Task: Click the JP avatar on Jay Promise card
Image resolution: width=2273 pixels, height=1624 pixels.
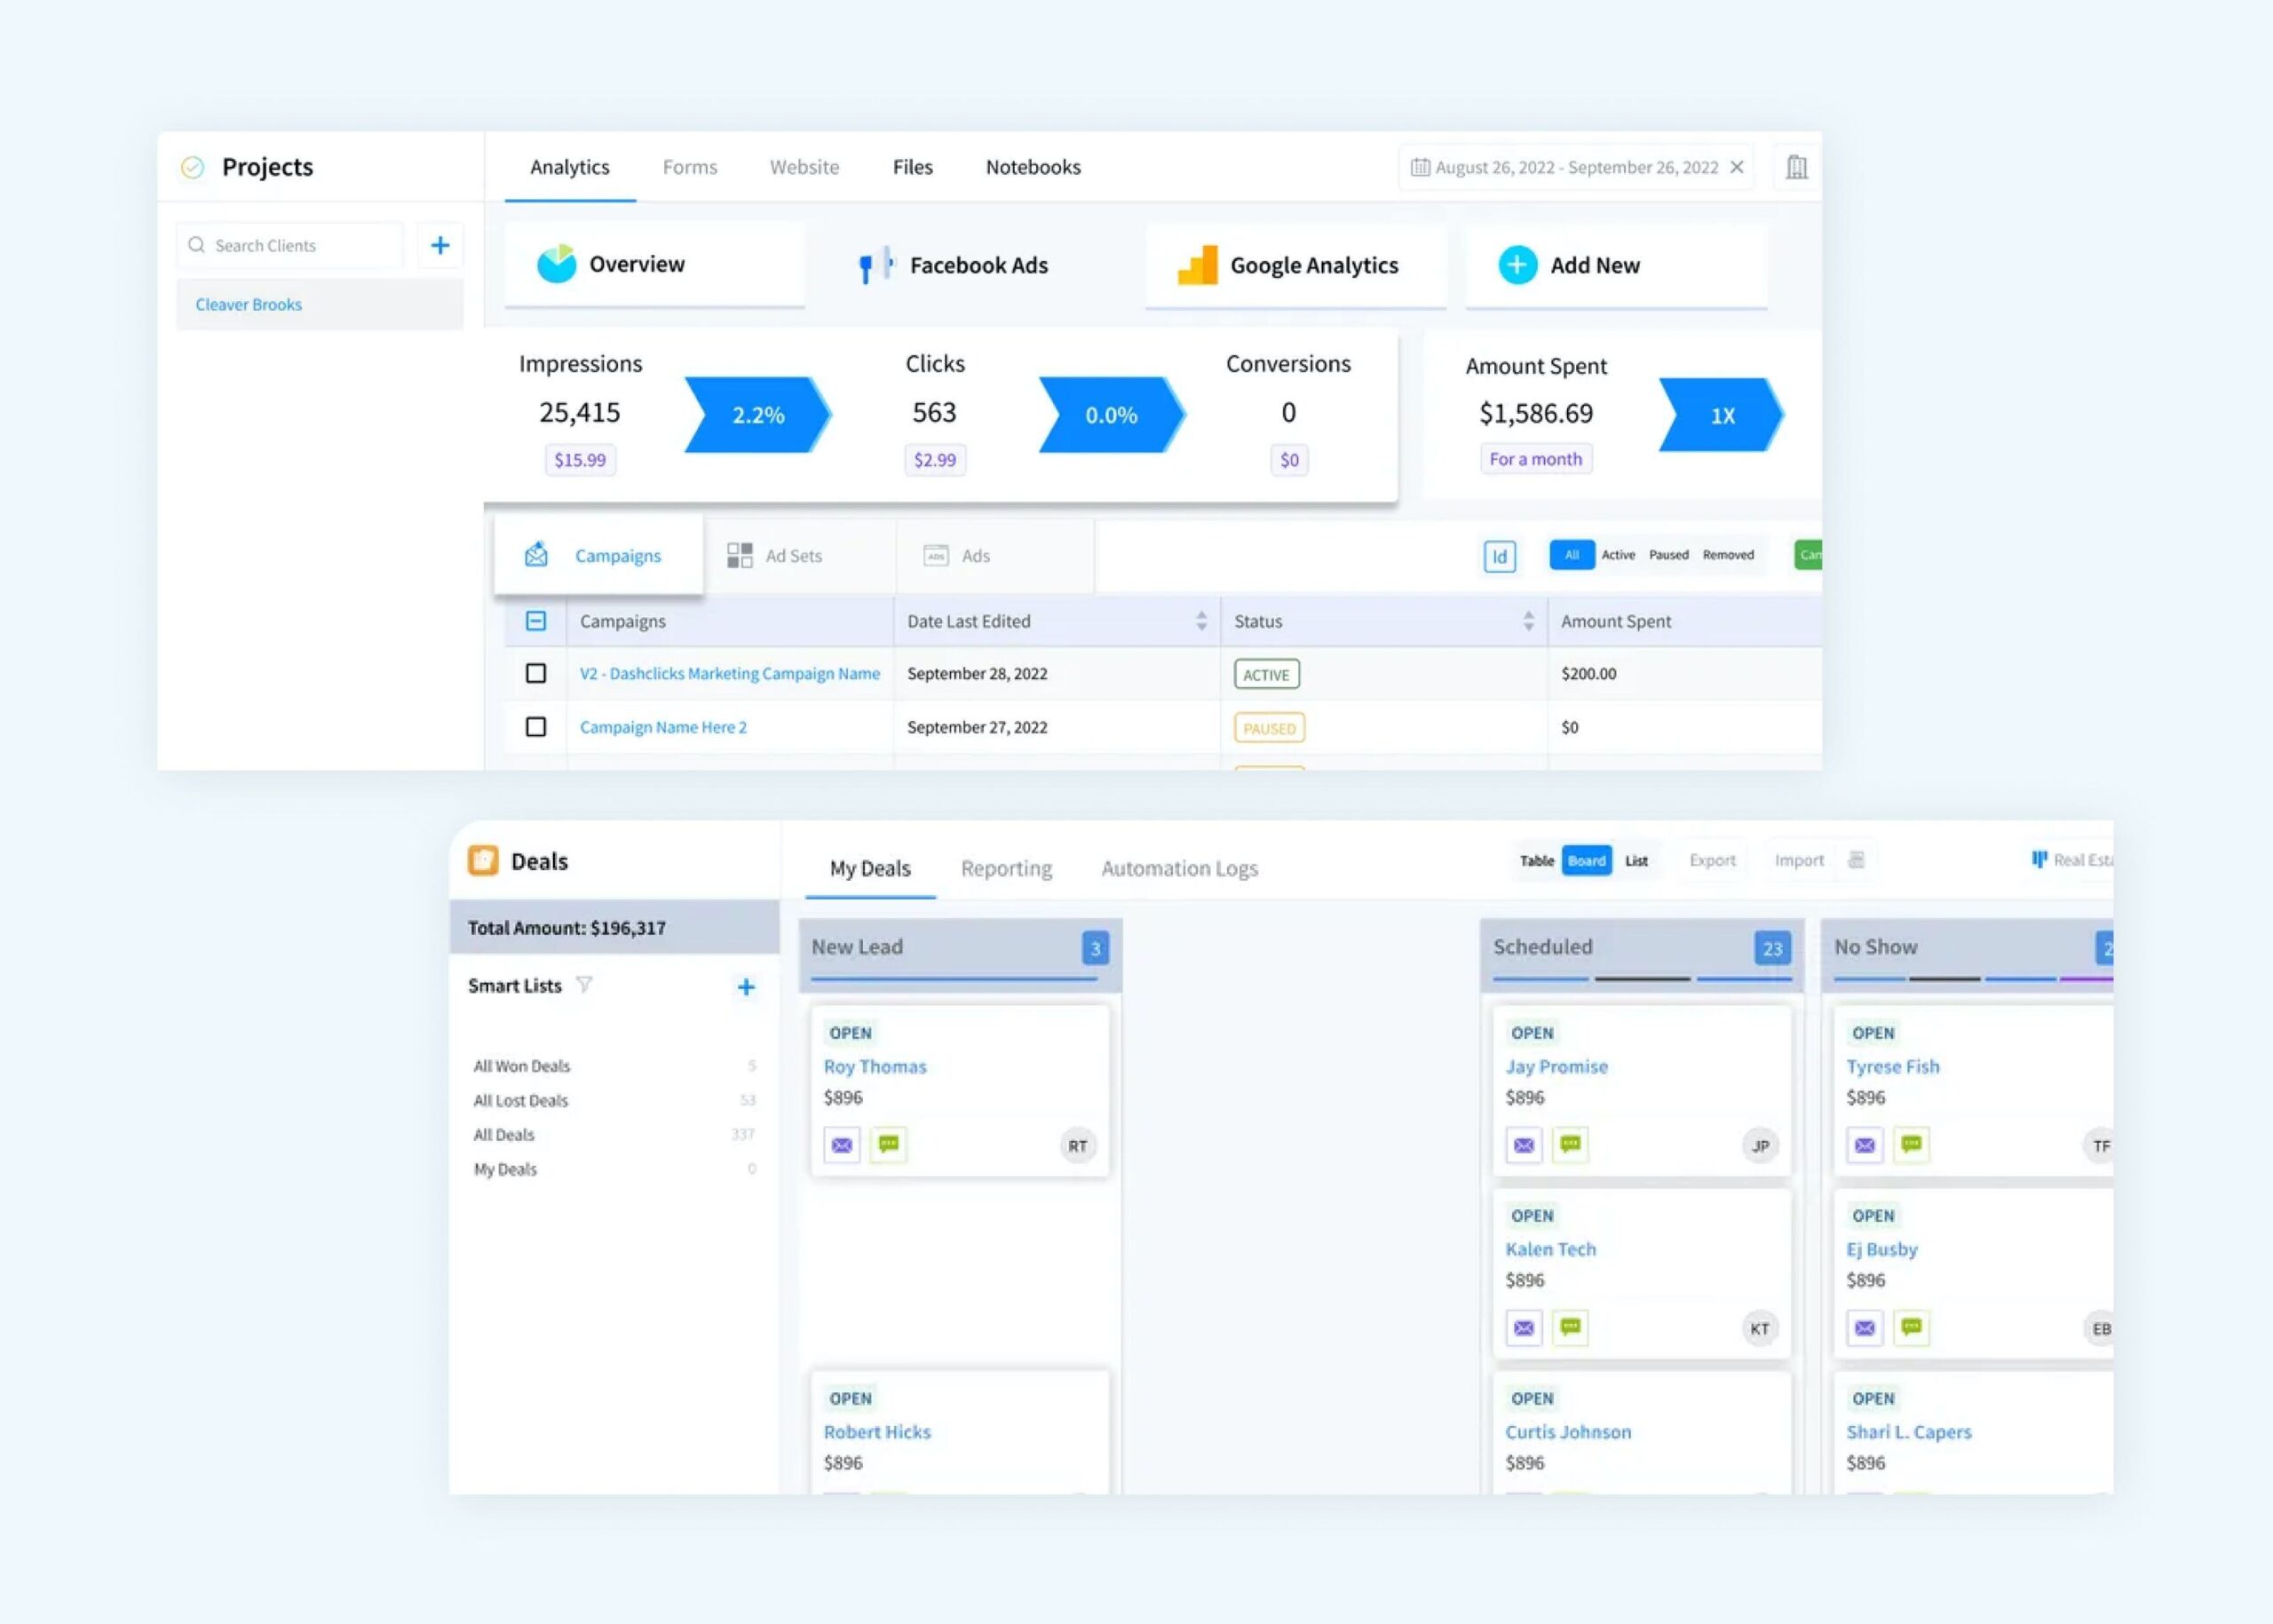Action: click(x=1760, y=1146)
